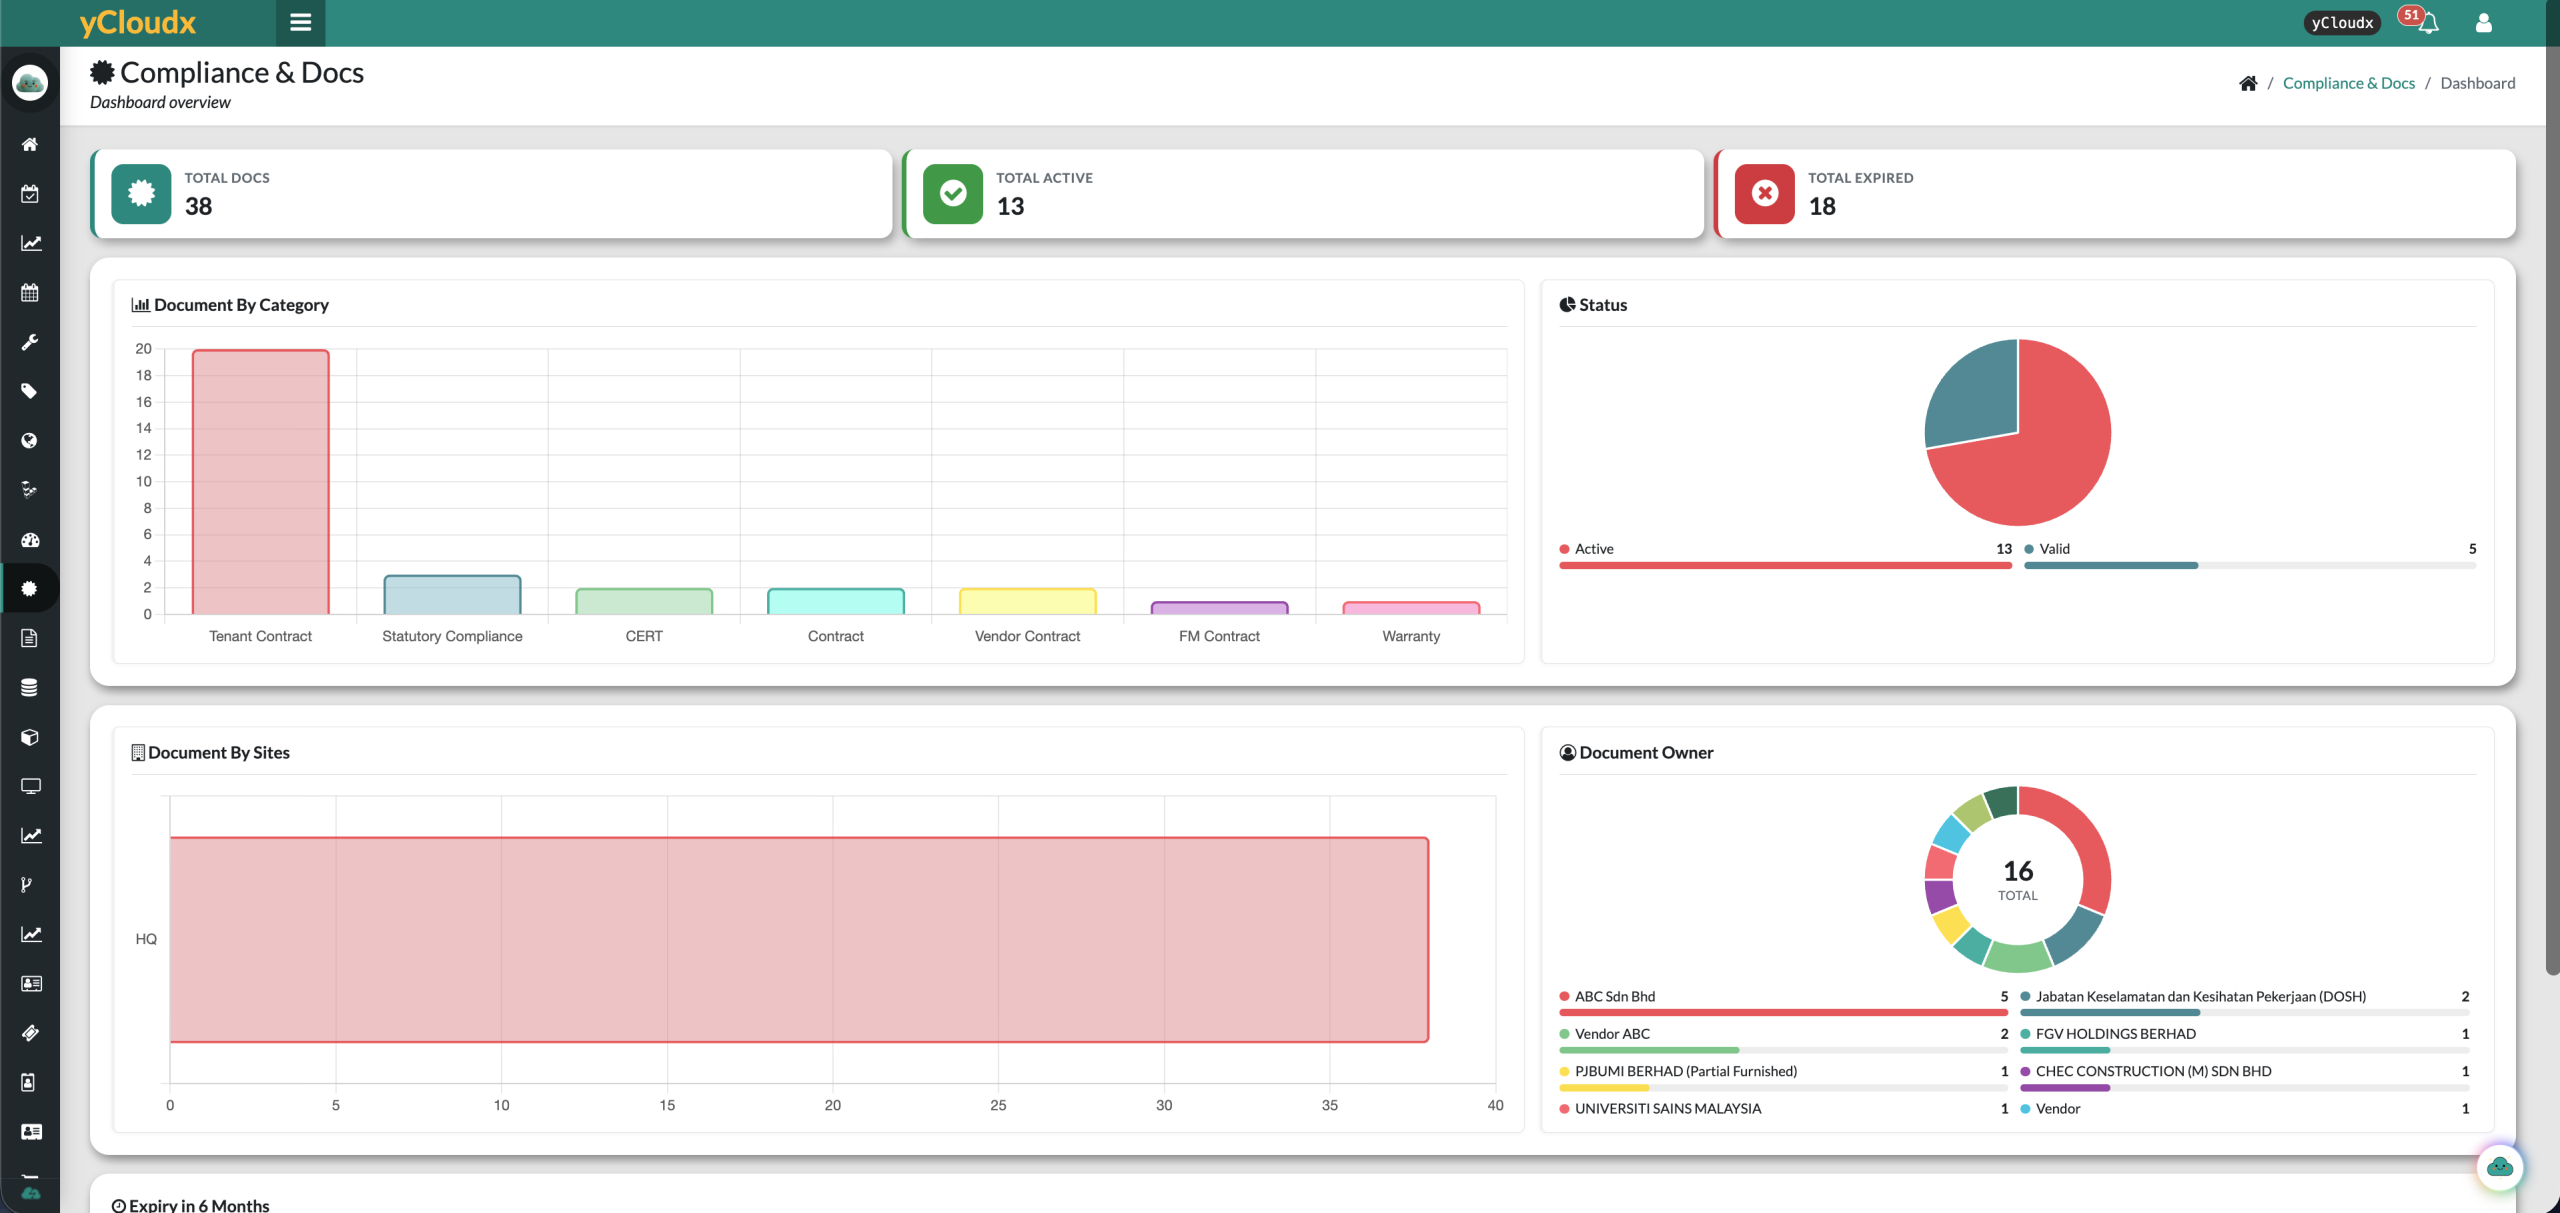This screenshot has height=1213, width=2560.
Task: Click the Total Docs 38 card
Action: coord(491,193)
